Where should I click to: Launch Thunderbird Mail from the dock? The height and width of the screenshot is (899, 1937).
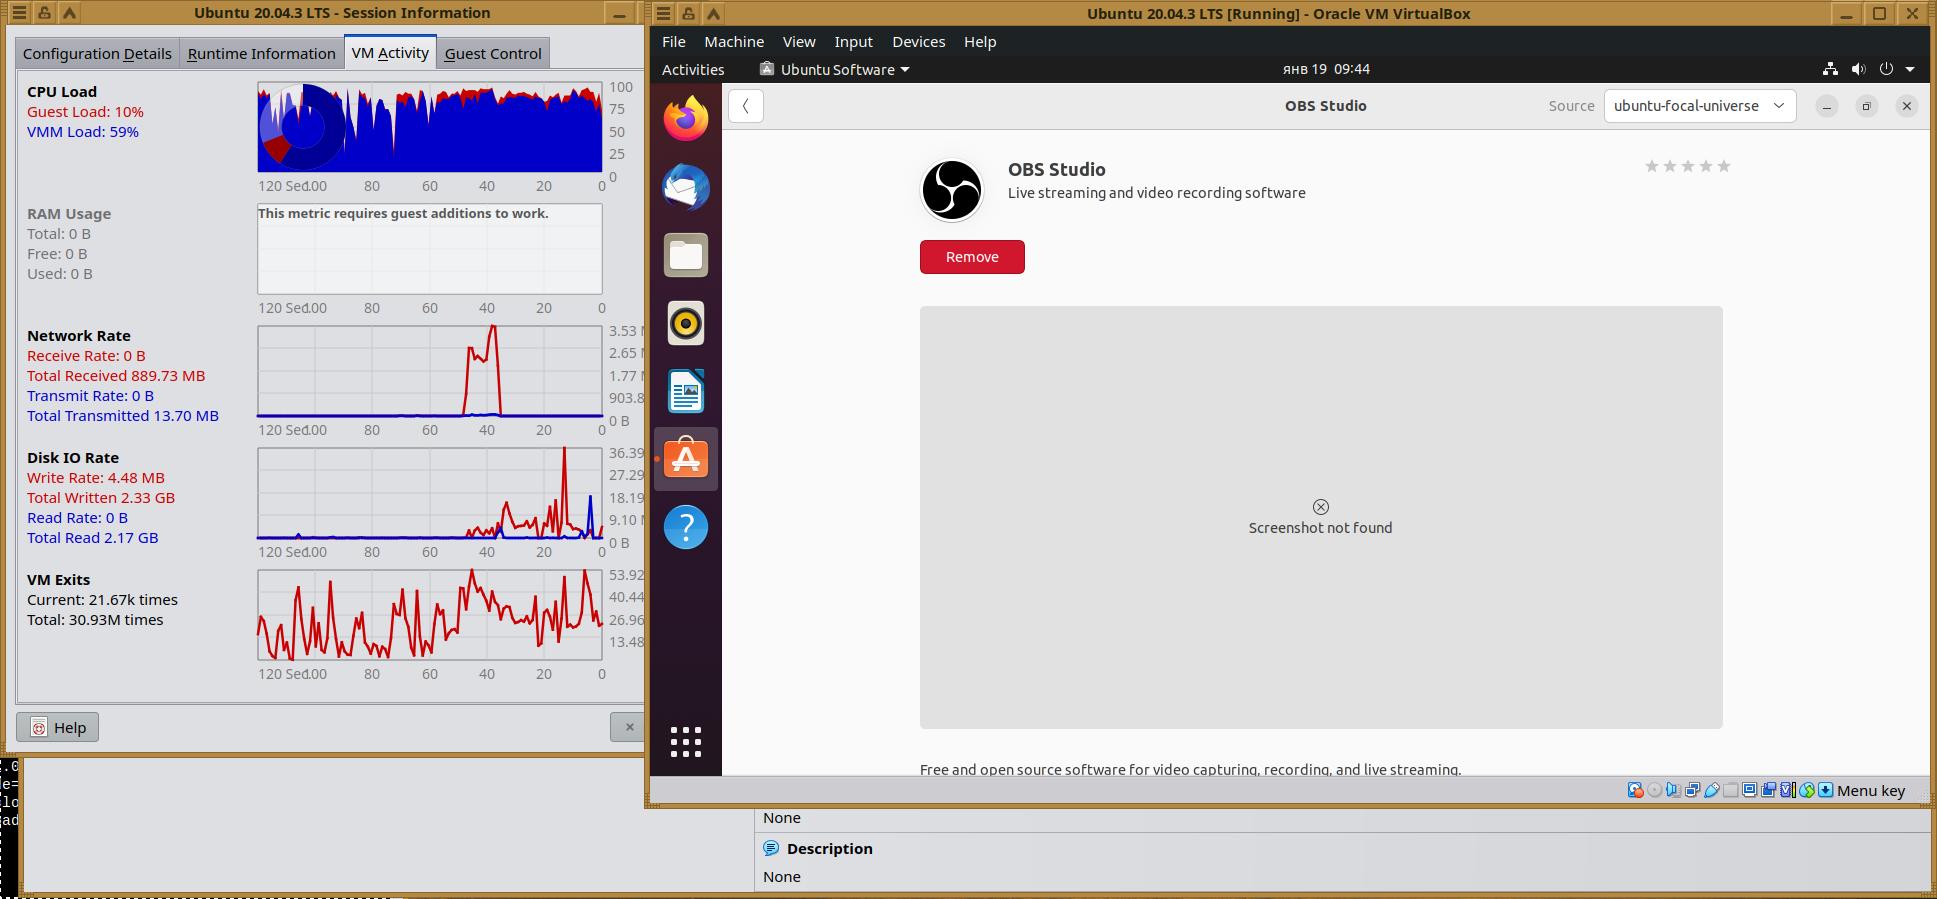[686, 187]
